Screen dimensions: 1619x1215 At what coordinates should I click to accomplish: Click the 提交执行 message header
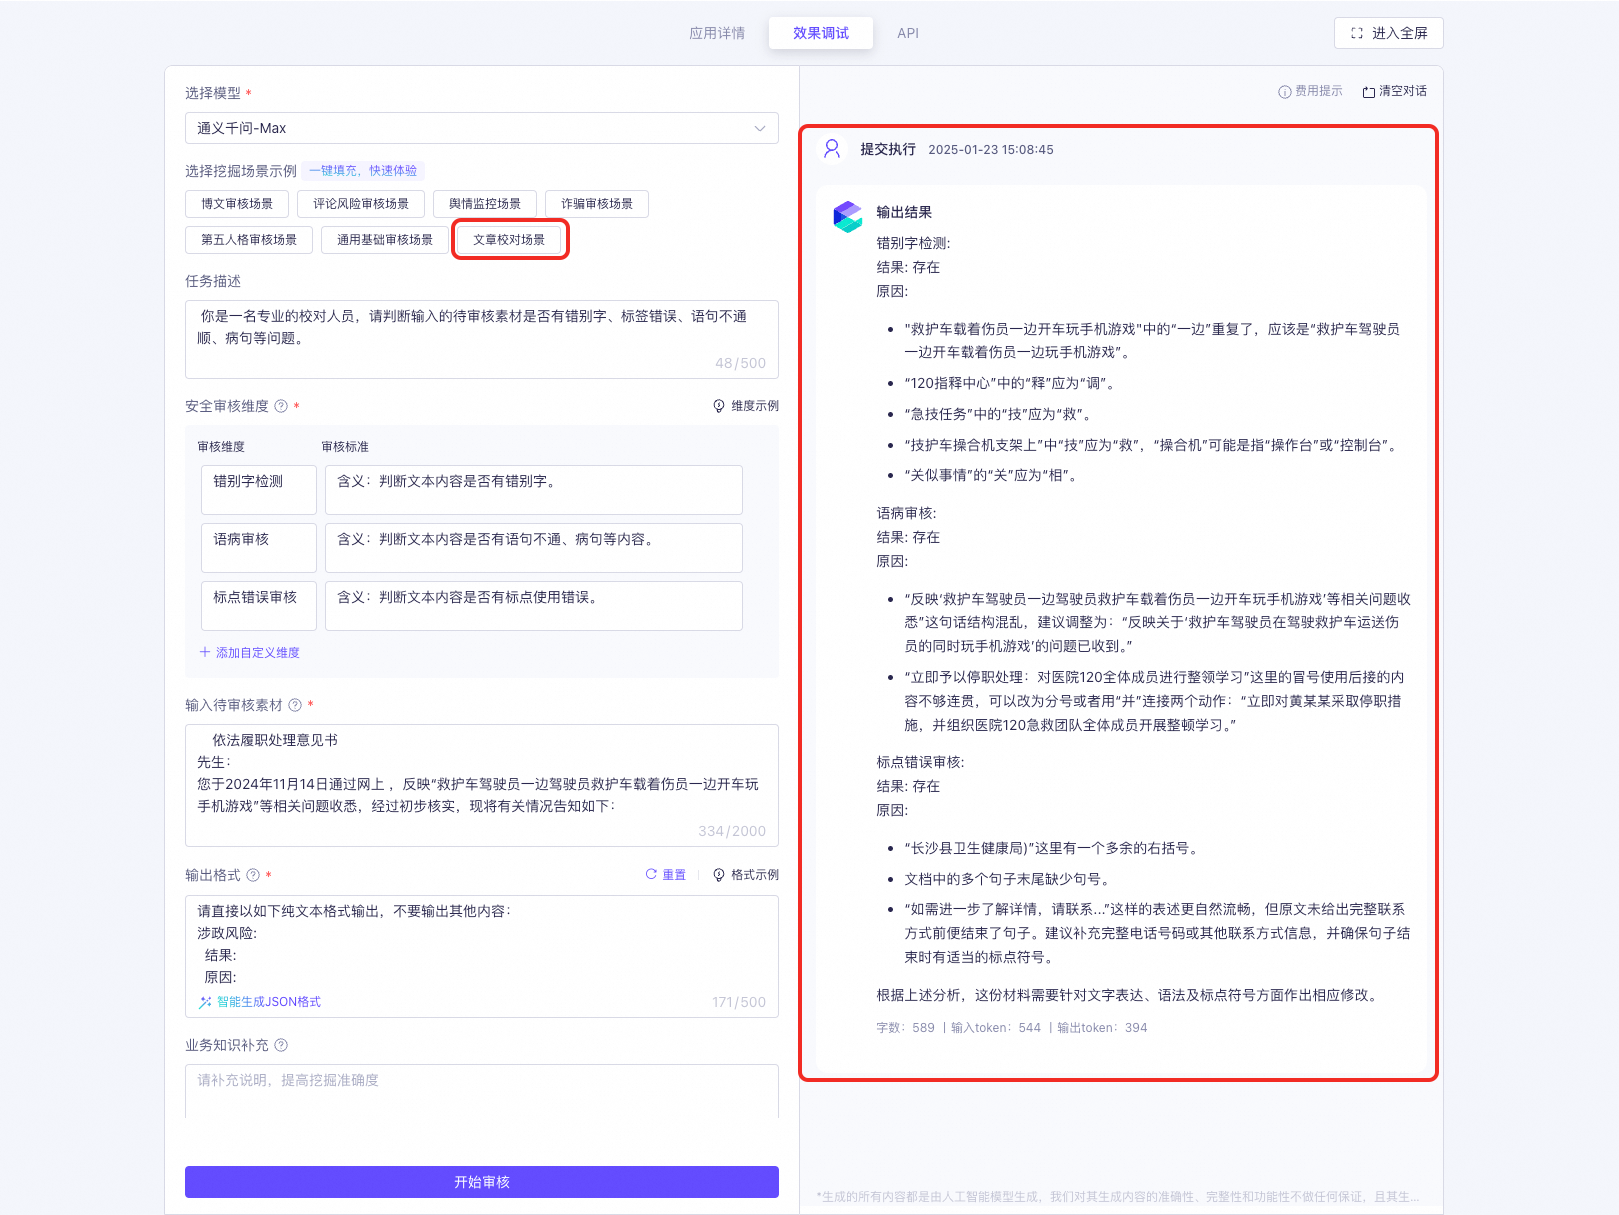click(x=888, y=149)
